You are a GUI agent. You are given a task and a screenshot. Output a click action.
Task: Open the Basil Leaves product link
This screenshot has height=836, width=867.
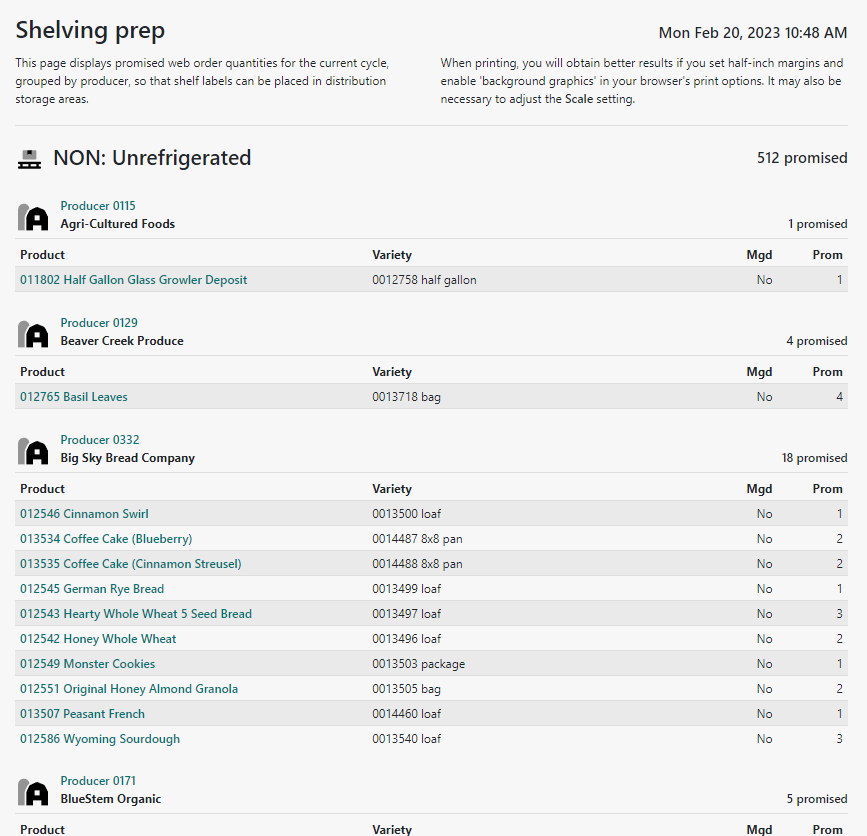click(74, 397)
